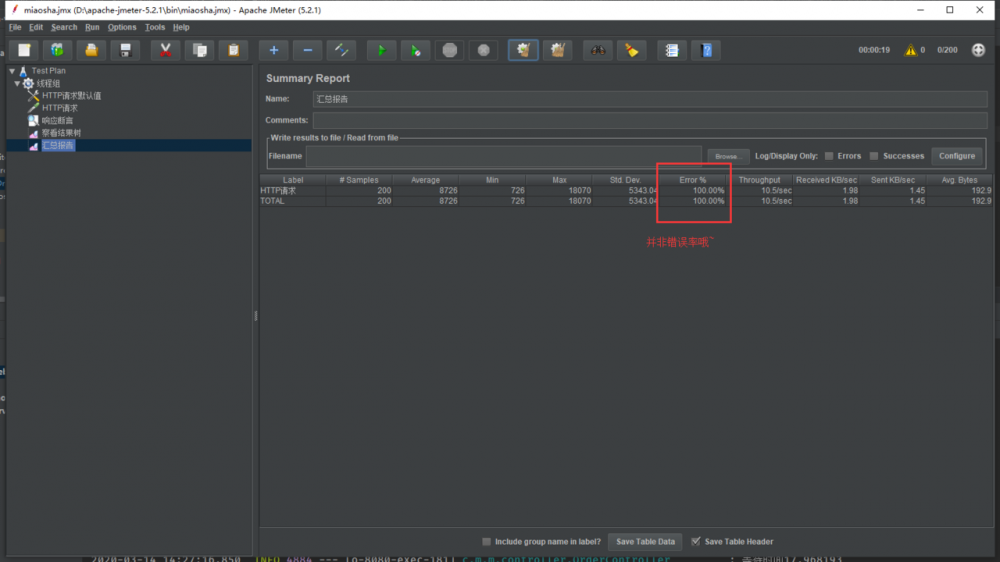Open the Tools menu
1000x562 pixels.
(154, 27)
